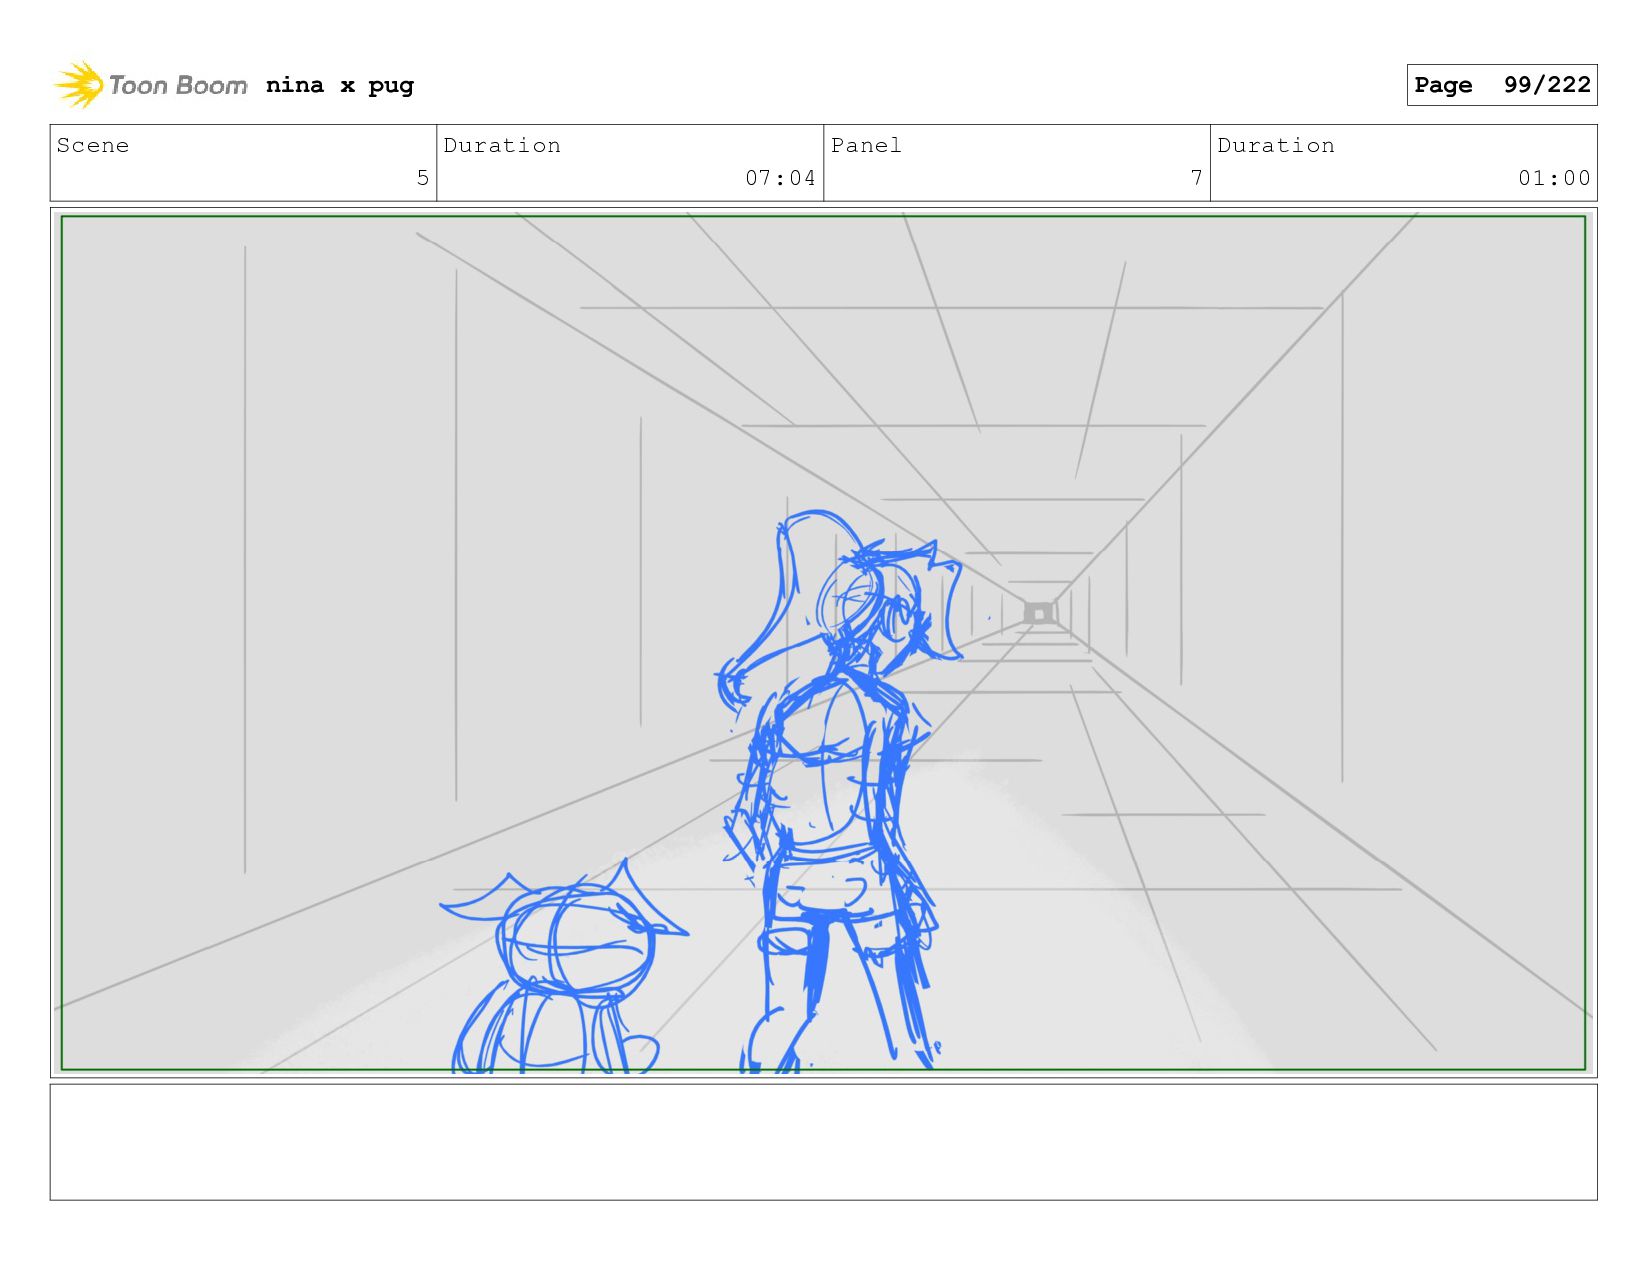Click the 'nina x pug' project title

[x=340, y=85]
